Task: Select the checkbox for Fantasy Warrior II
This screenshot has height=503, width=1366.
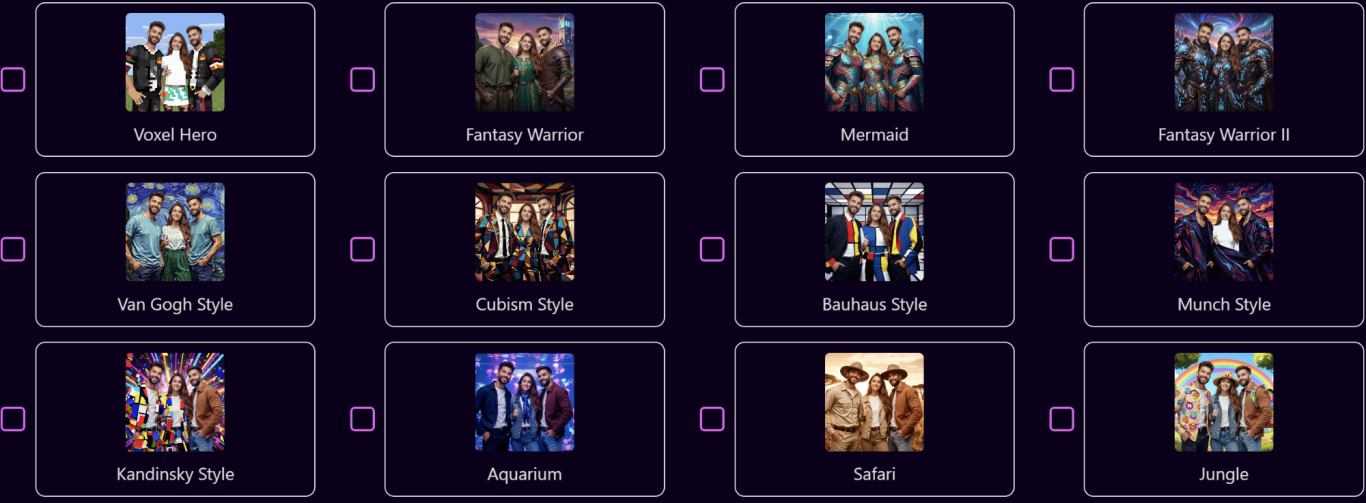Action: coord(1062,80)
